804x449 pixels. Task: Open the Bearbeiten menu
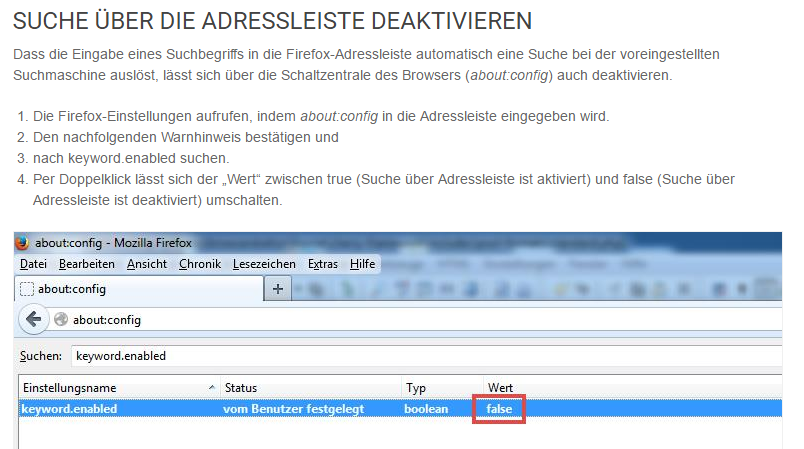pos(87,264)
